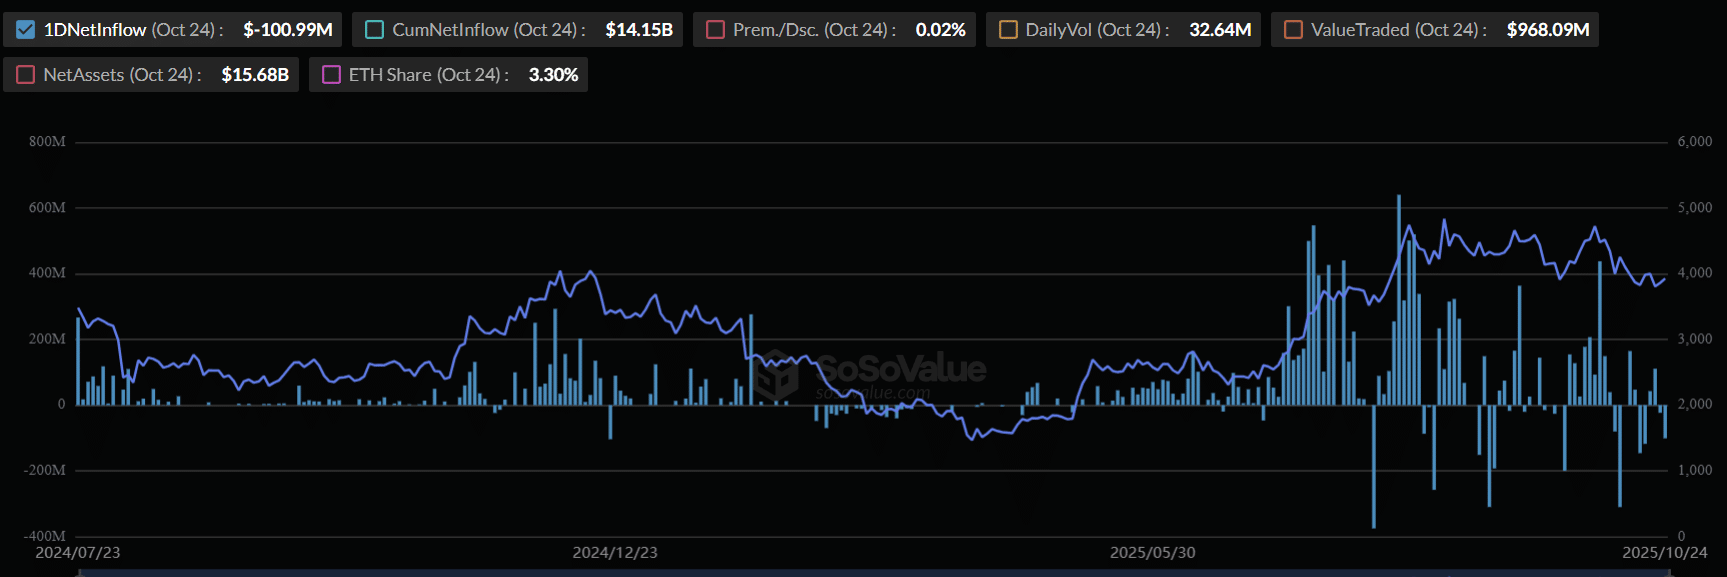Enable the DailyVol series checkbox
This screenshot has height=577, width=1727.
(x=1008, y=30)
